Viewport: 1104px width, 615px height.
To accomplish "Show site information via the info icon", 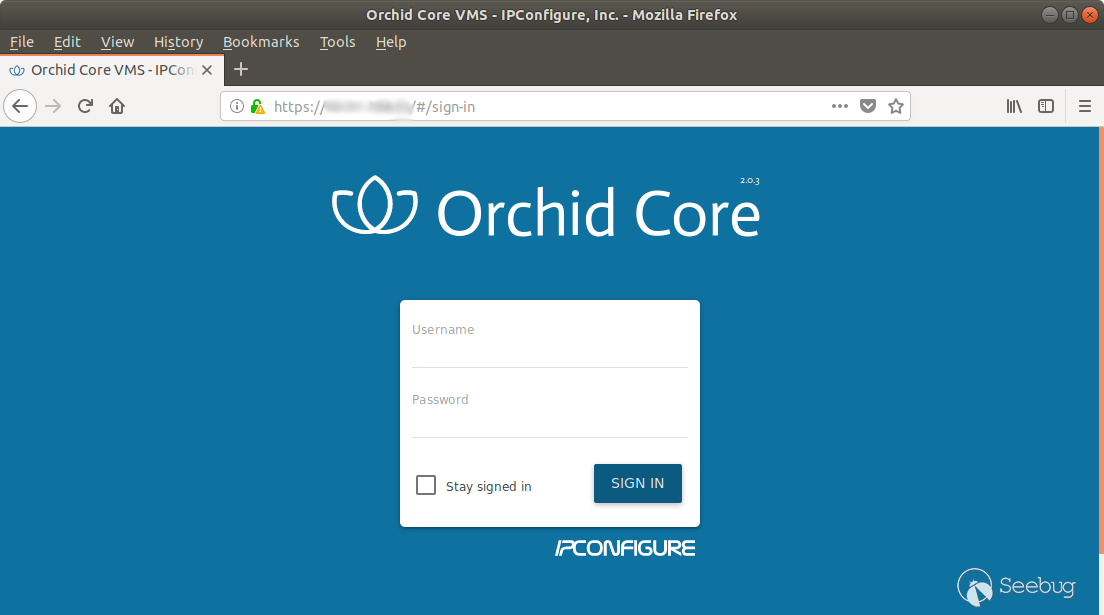I will [x=237, y=106].
